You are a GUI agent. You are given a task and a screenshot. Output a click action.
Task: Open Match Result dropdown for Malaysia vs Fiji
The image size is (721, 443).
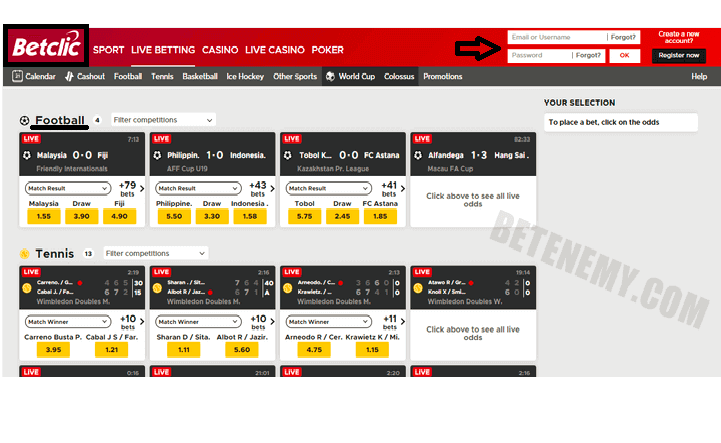tap(68, 188)
